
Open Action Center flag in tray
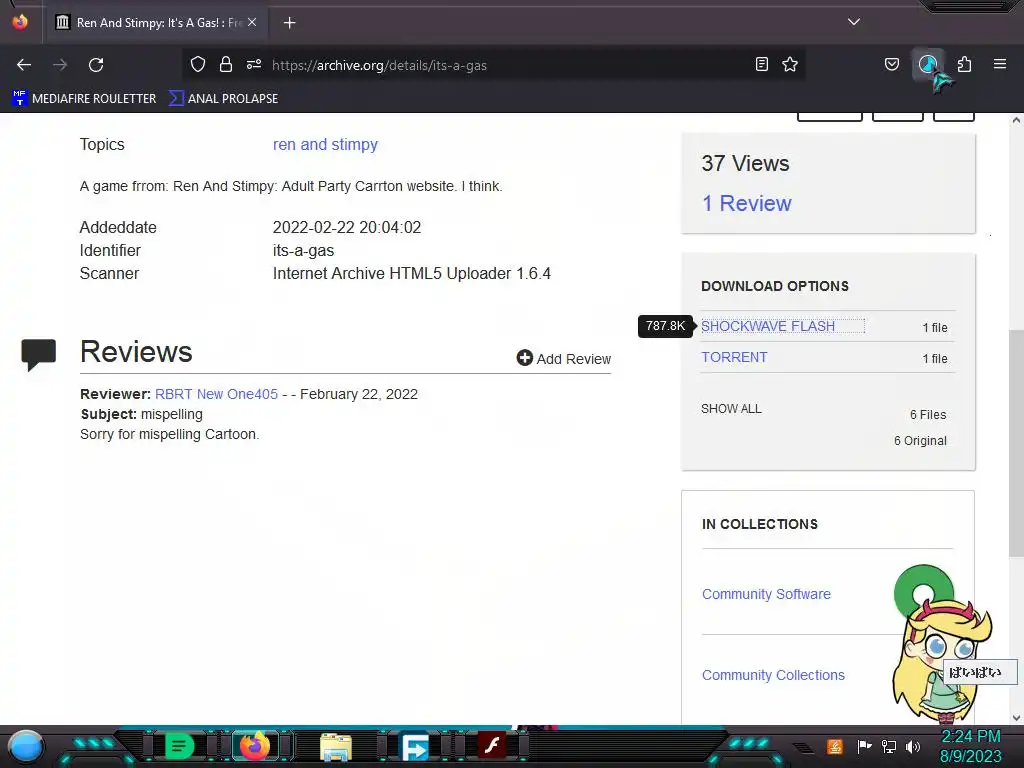pos(864,746)
